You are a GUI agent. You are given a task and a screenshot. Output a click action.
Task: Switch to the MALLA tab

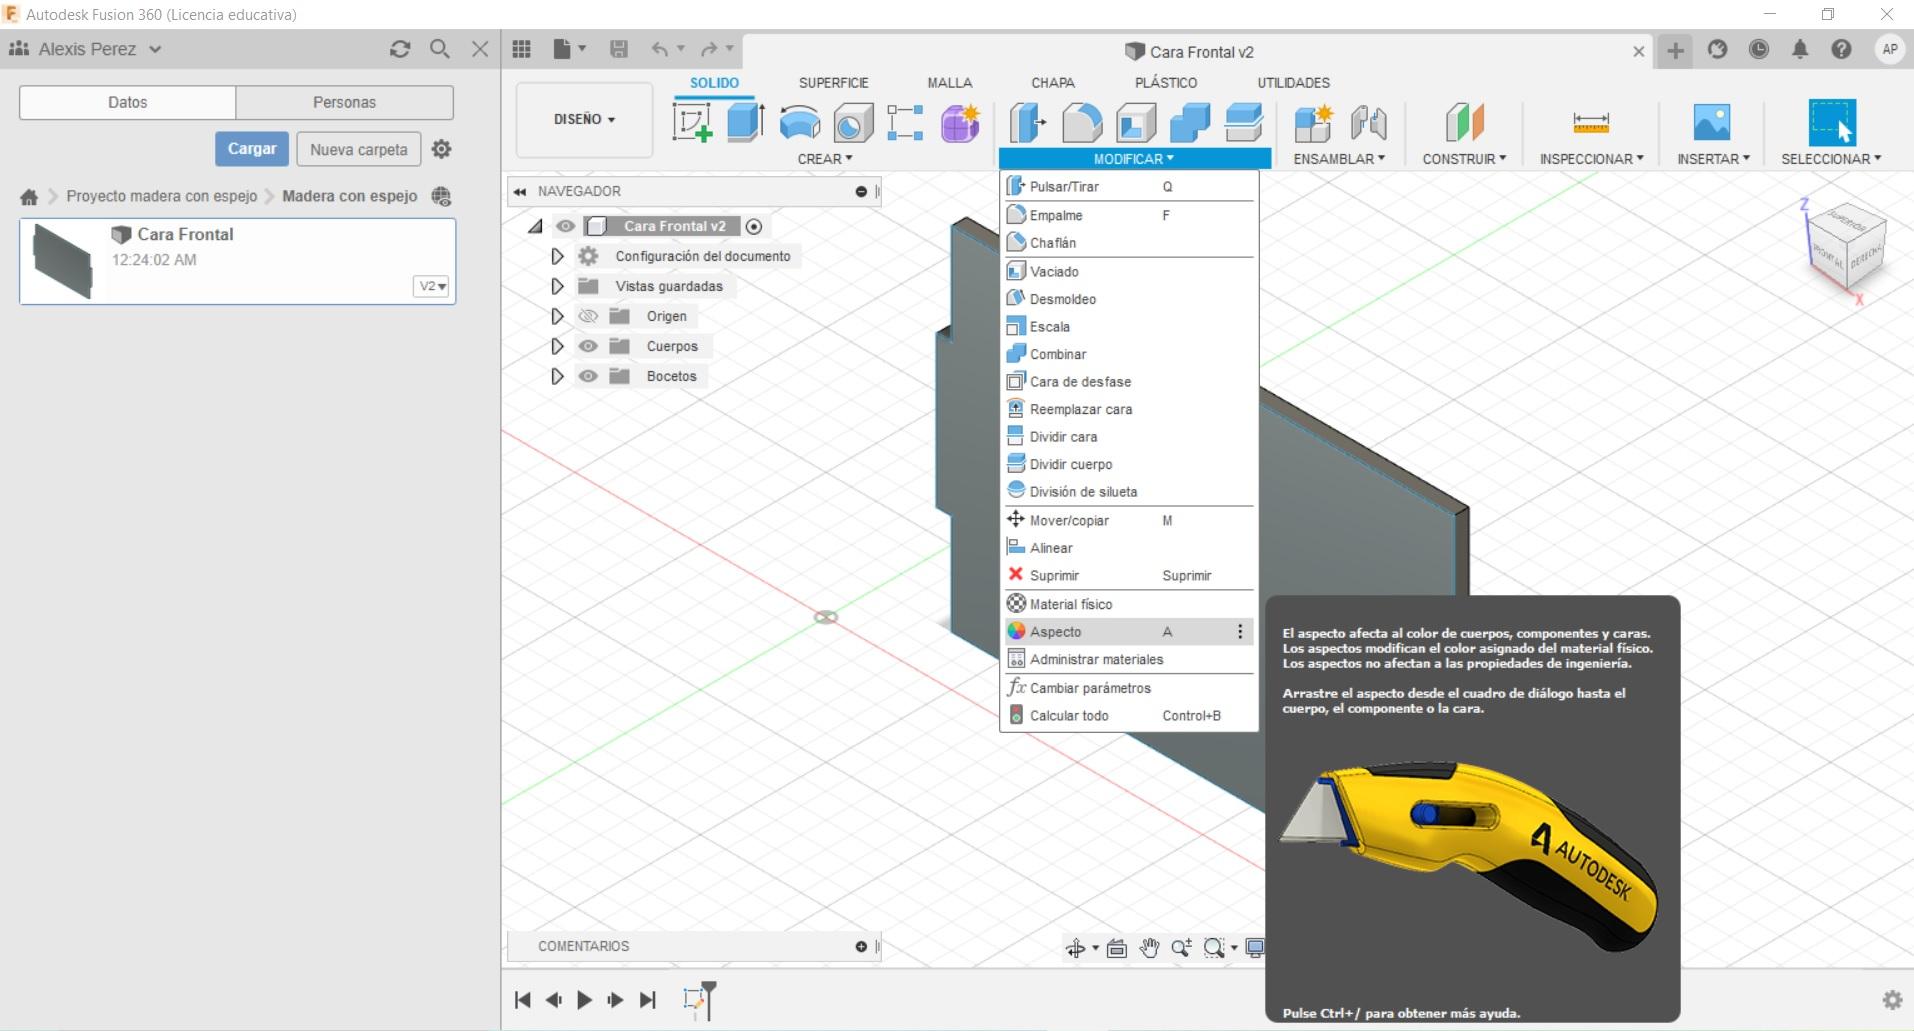click(949, 83)
